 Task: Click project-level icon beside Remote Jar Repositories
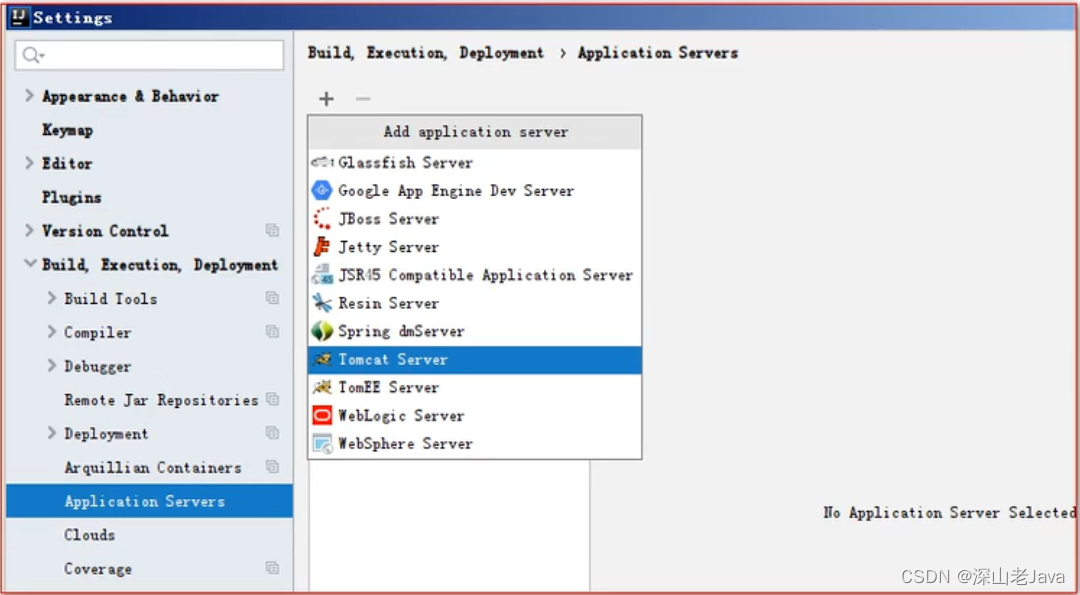click(x=273, y=399)
